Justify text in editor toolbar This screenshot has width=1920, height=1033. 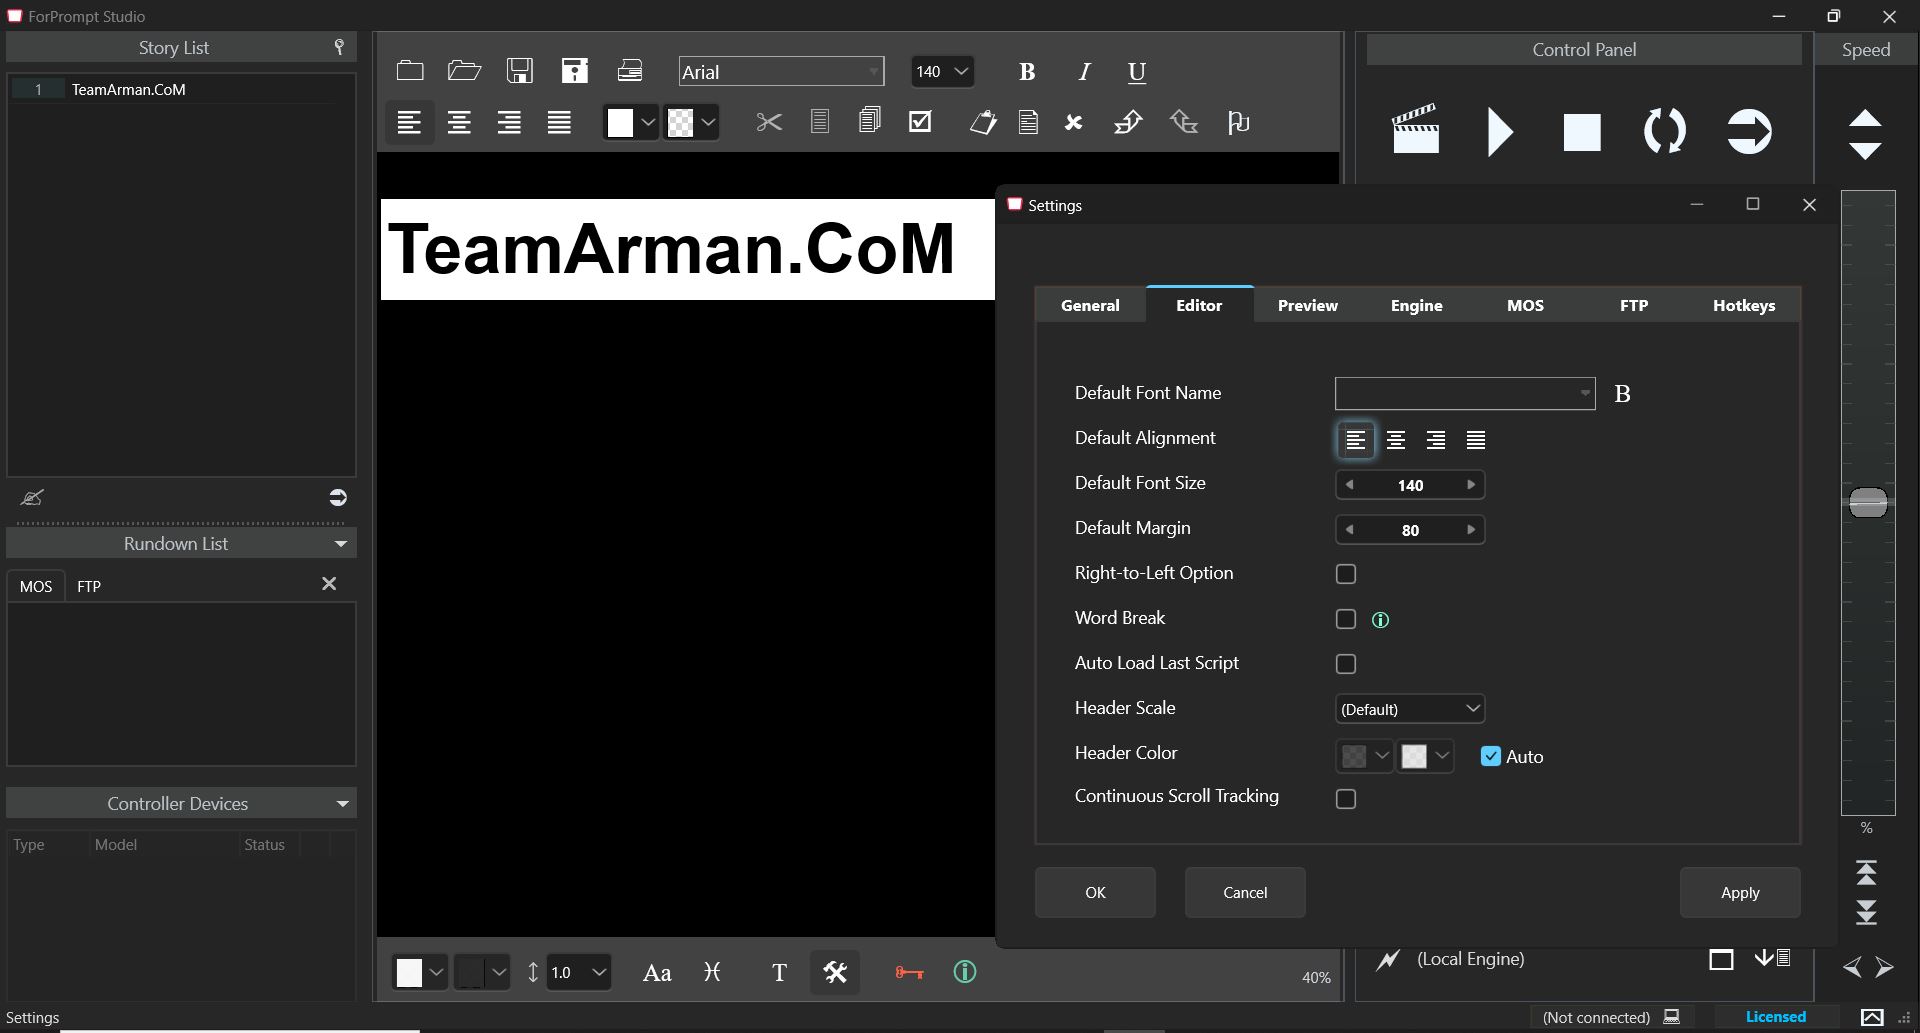559,123
